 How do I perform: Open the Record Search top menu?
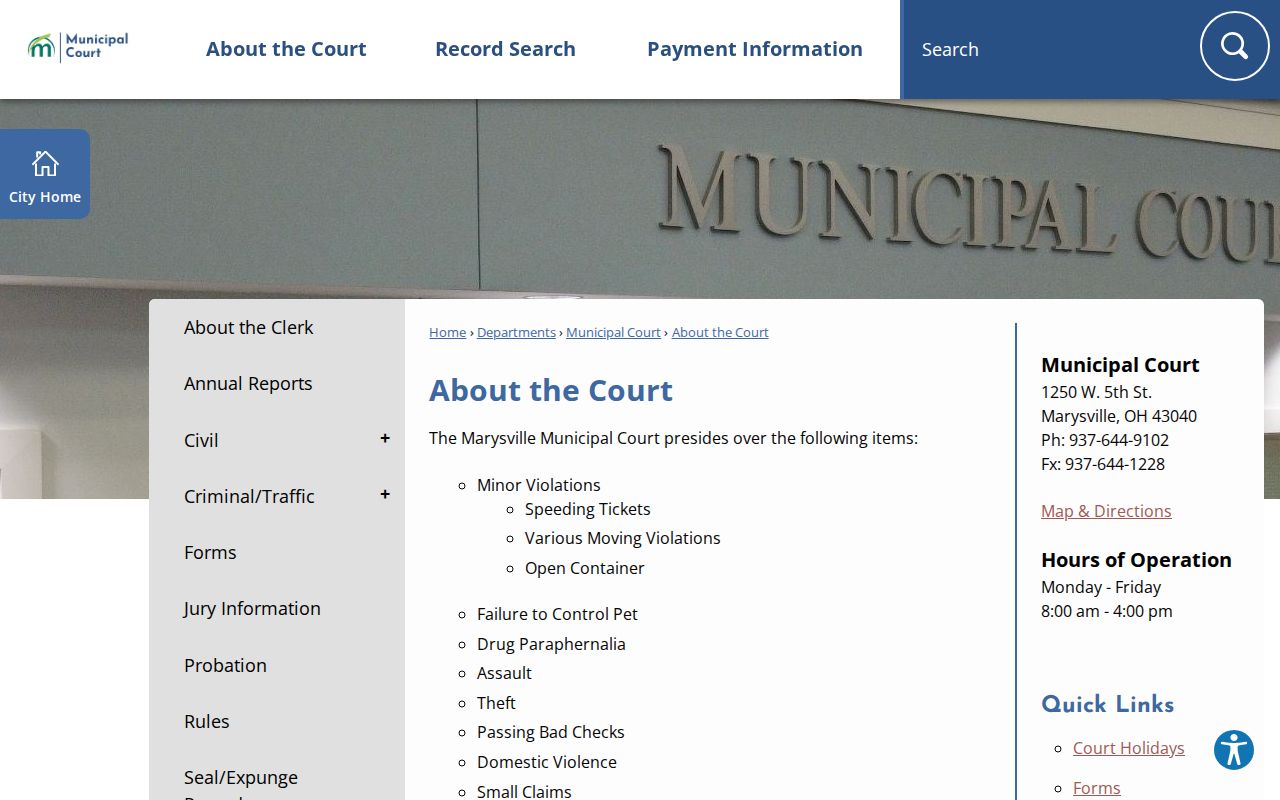click(505, 49)
